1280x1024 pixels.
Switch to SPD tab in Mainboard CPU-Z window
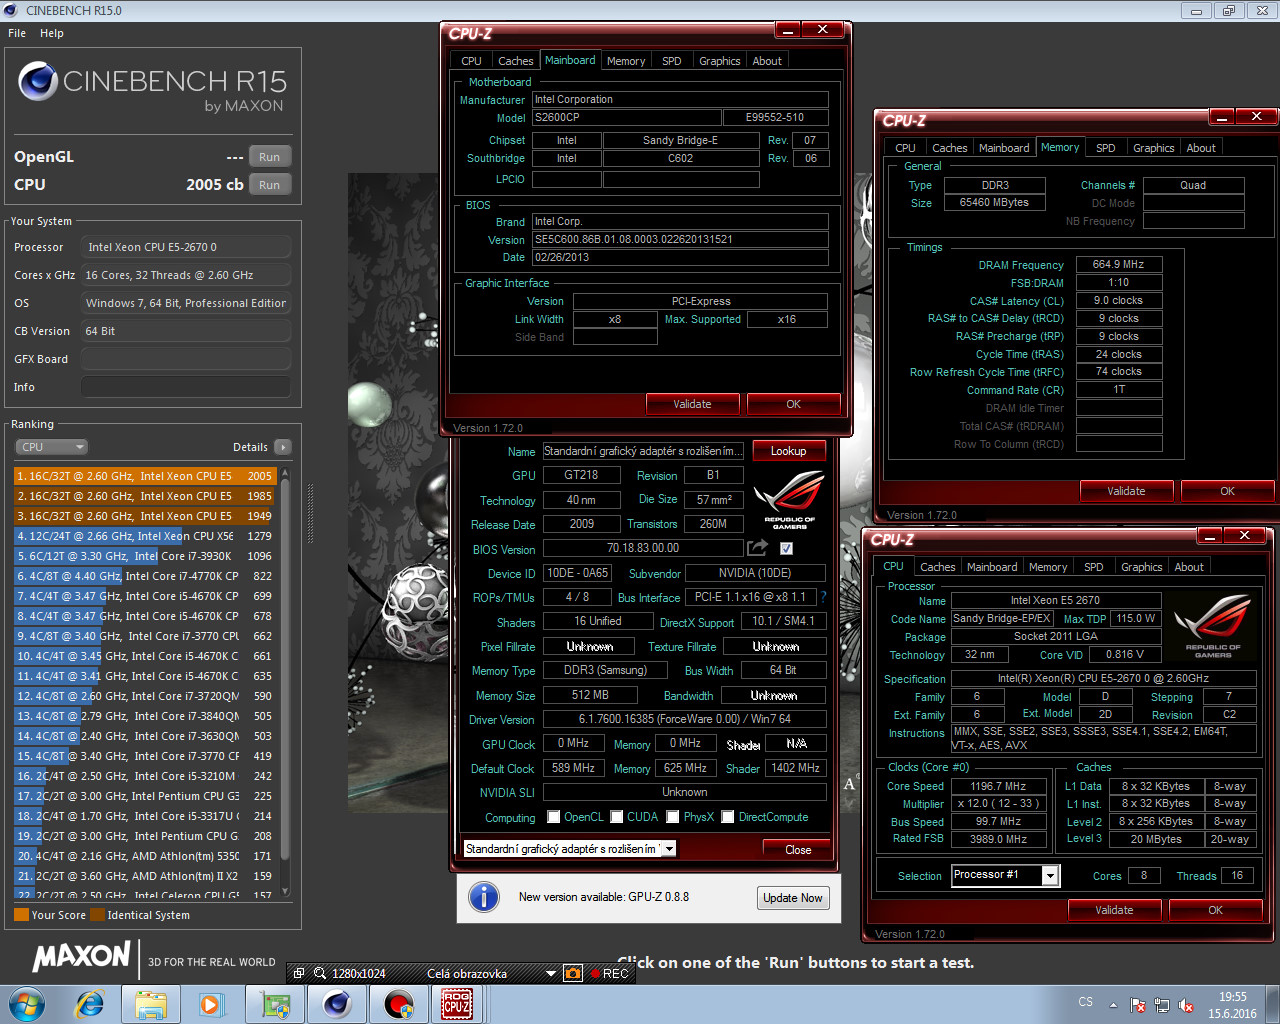click(672, 61)
